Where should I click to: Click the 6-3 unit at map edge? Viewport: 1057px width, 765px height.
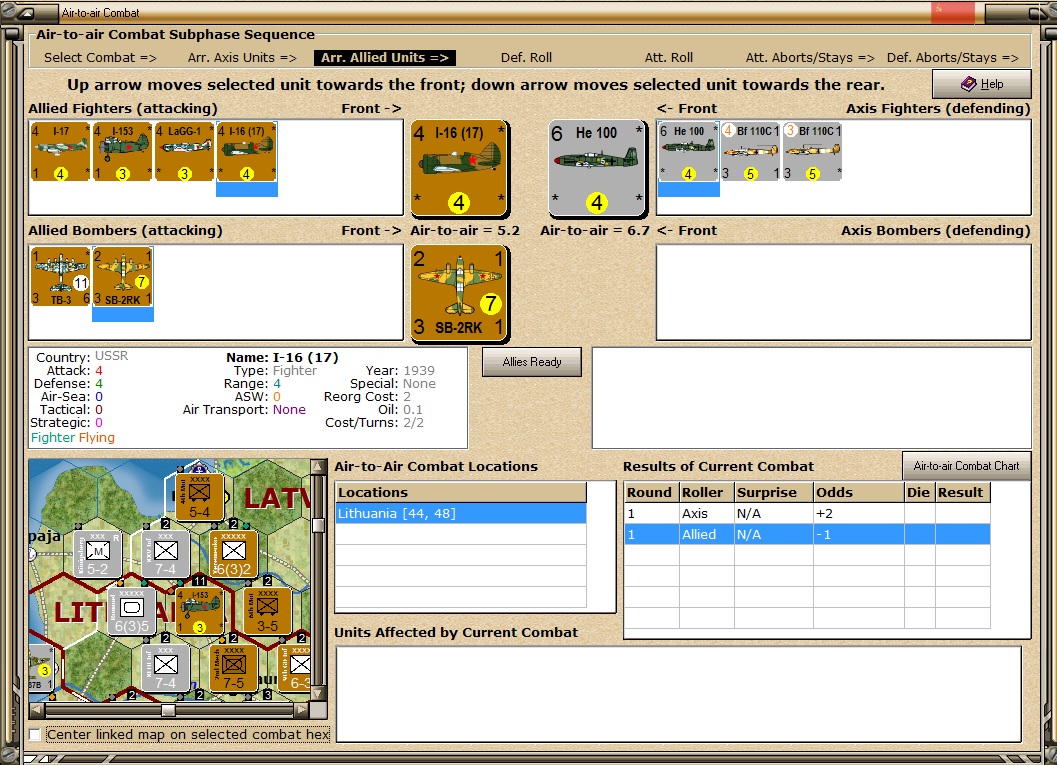[x=295, y=669]
